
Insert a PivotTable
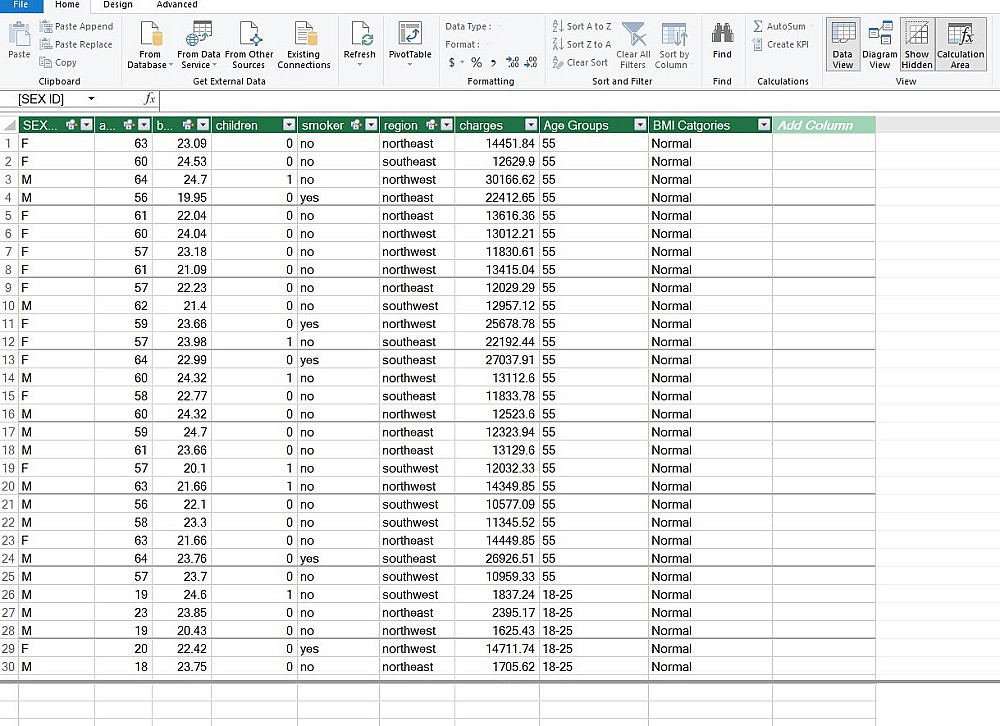[x=410, y=42]
